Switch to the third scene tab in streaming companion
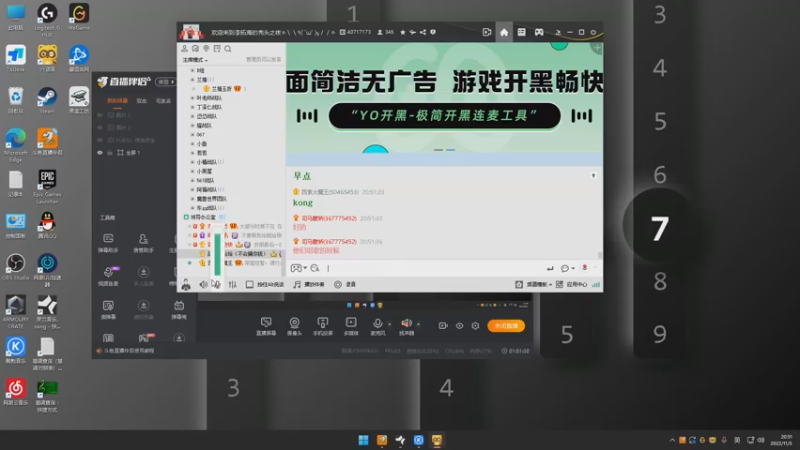Image resolution: width=800 pixels, height=450 pixels. pyautogui.click(x=163, y=101)
